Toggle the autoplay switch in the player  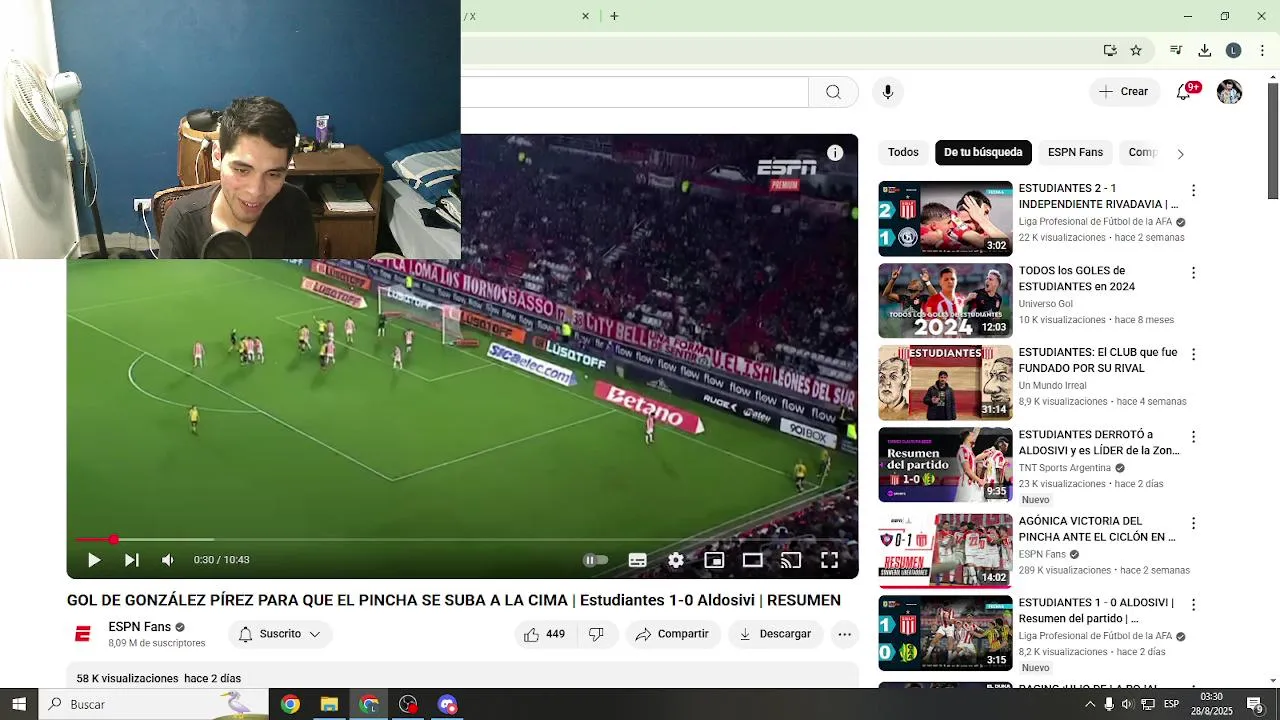(595, 560)
